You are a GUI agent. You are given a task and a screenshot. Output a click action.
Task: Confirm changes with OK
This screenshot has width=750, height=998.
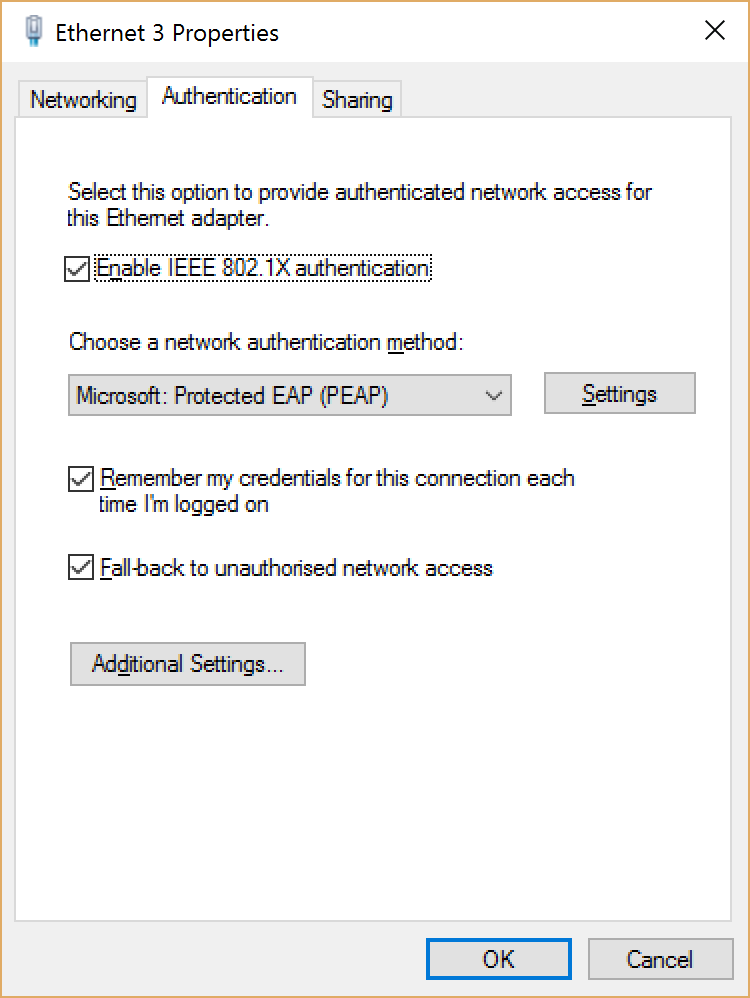[x=498, y=958]
